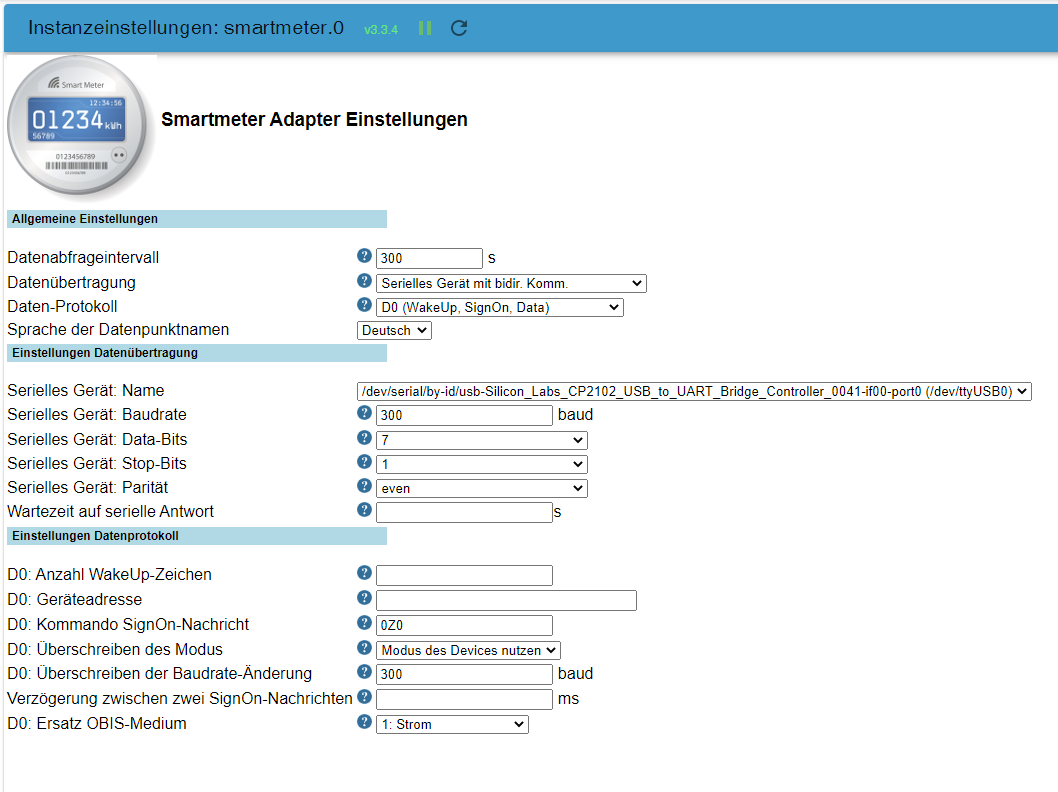The height and width of the screenshot is (792, 1058).
Task: Click the Kommando SignOn-Nachricht field
Action: point(464,625)
